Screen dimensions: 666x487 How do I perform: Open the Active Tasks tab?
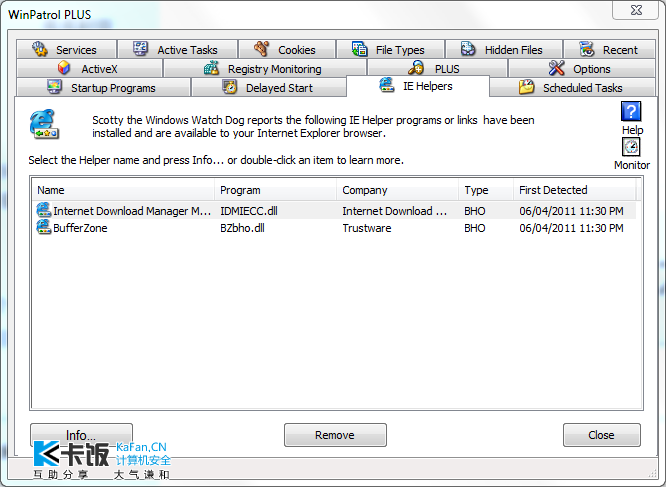(178, 49)
